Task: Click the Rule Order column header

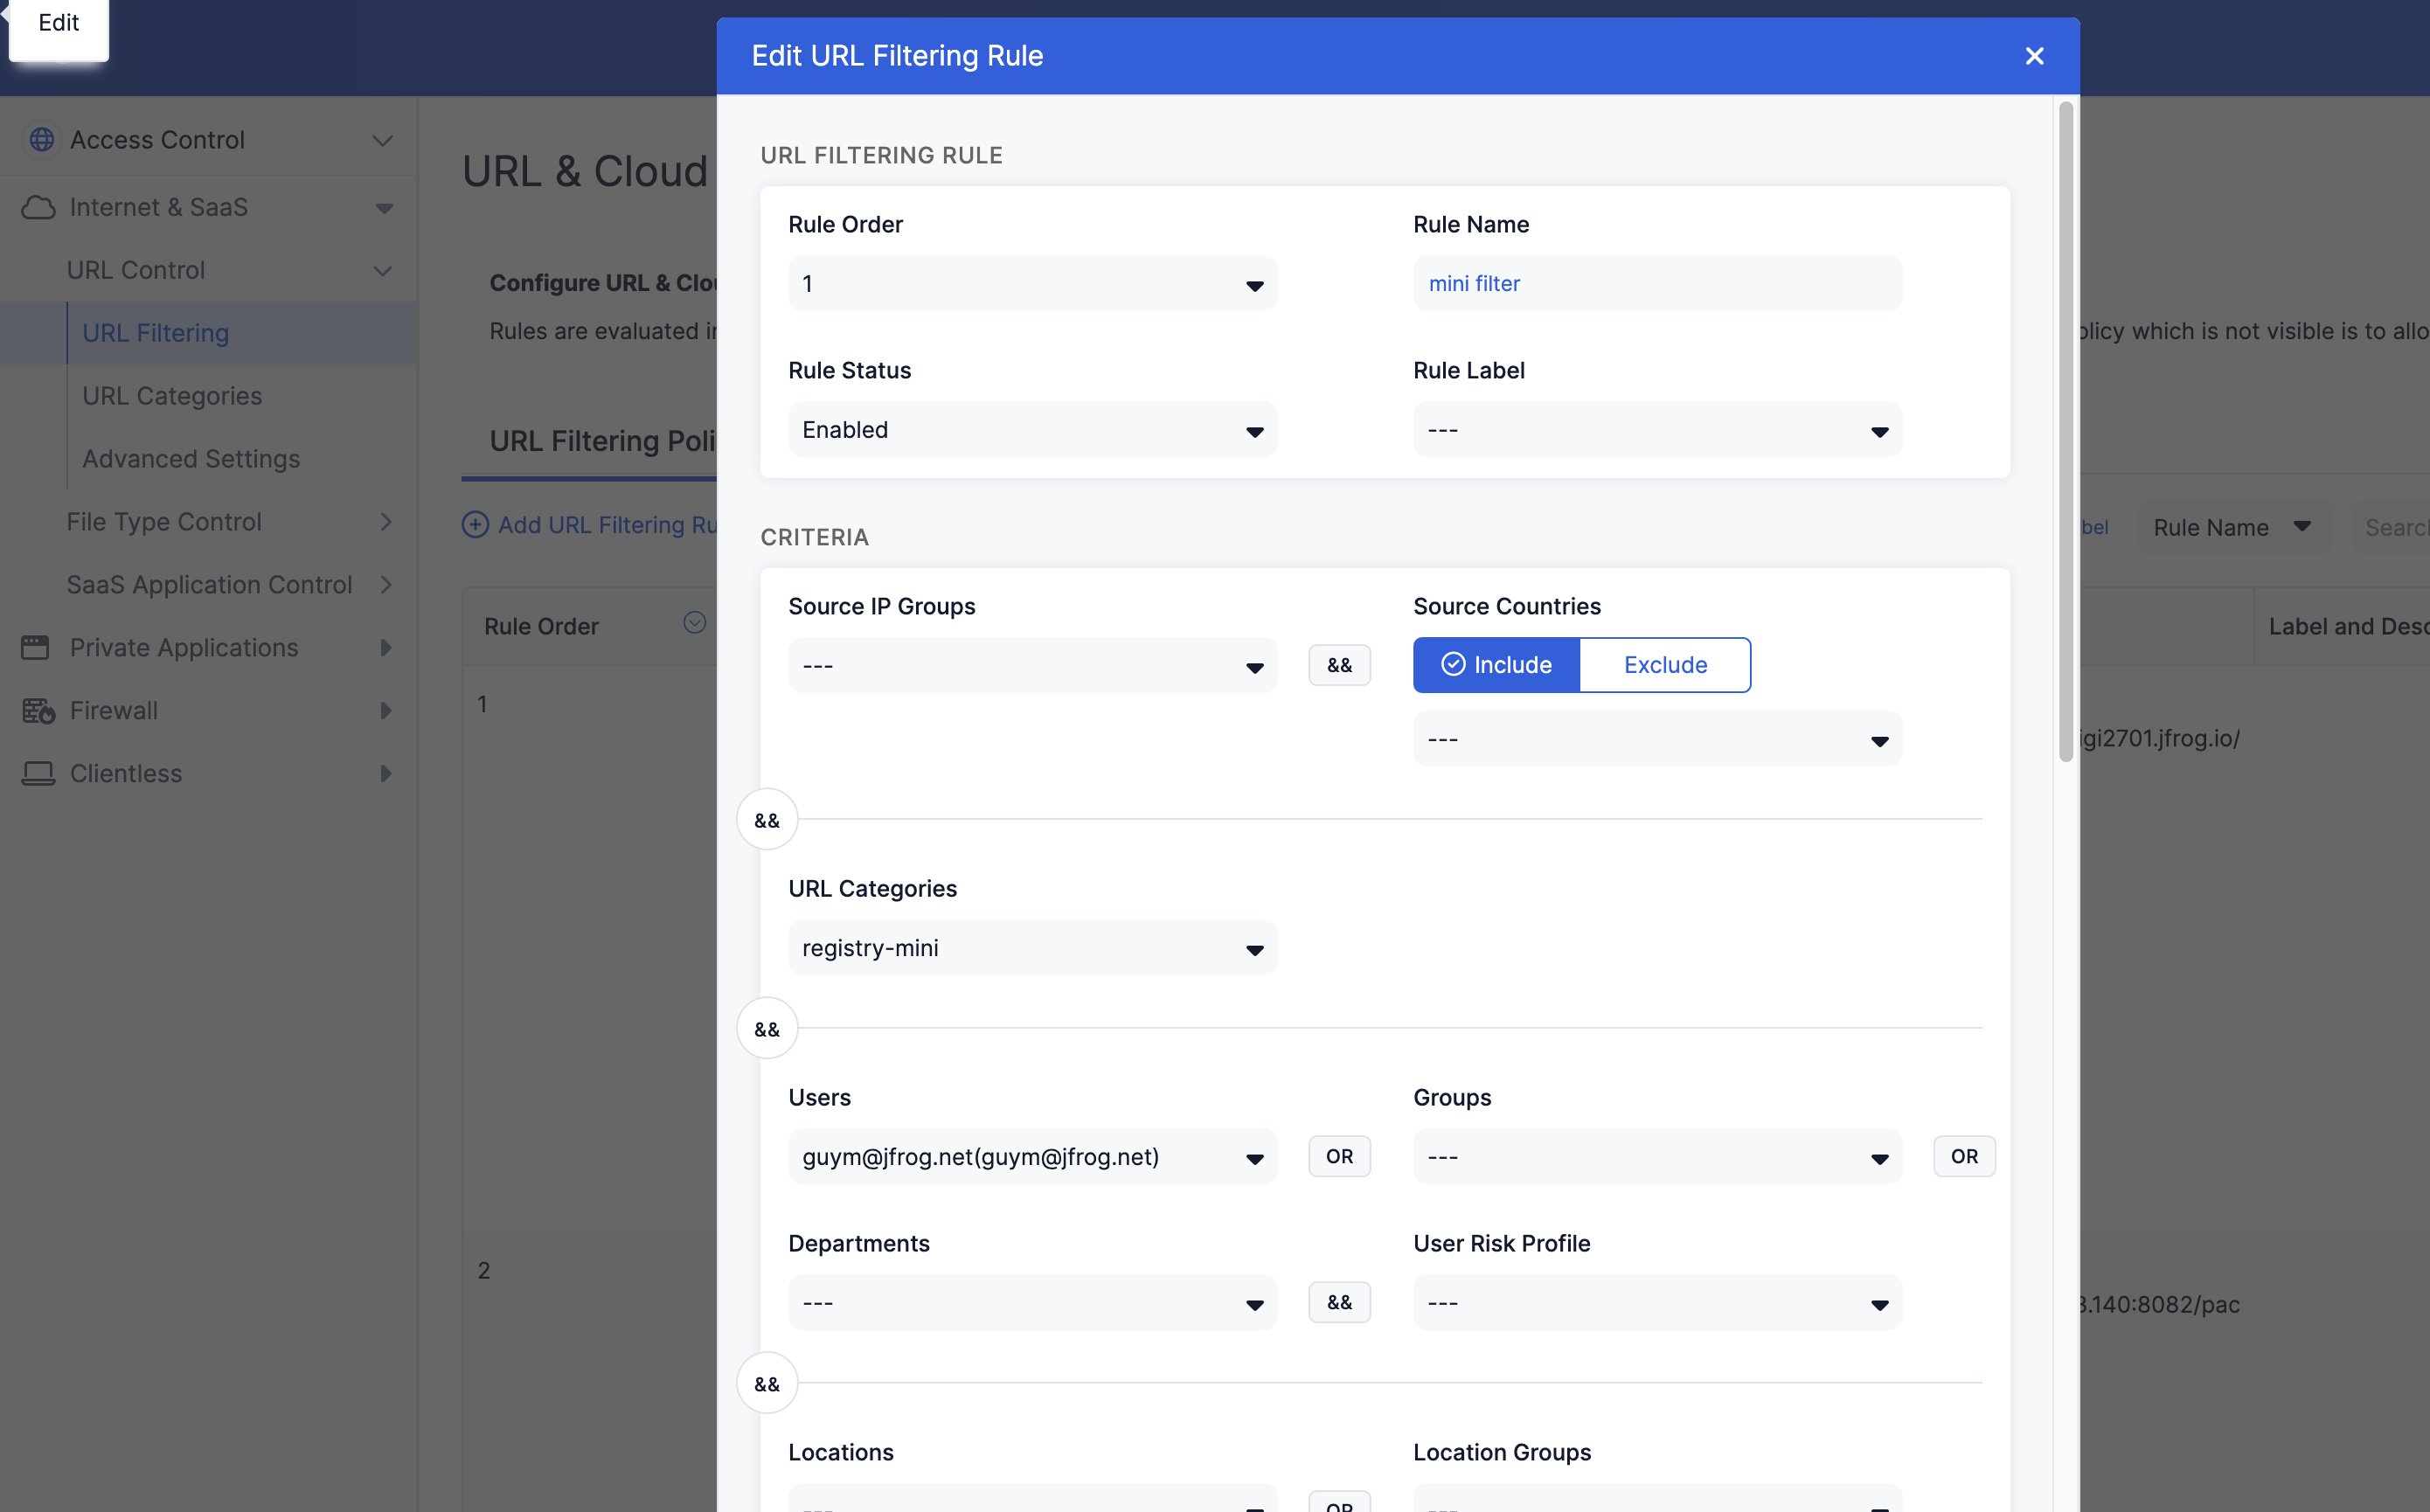Action: [x=541, y=627]
